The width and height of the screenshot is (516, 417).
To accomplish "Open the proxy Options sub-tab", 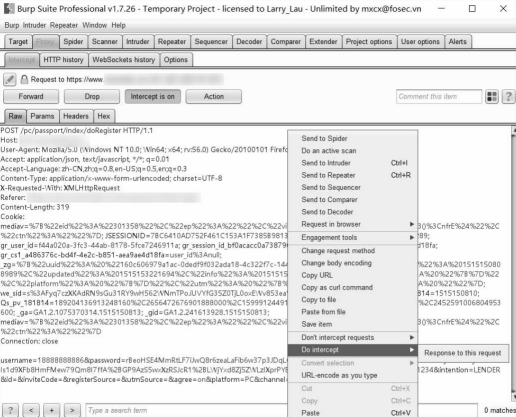I will (176, 60).
